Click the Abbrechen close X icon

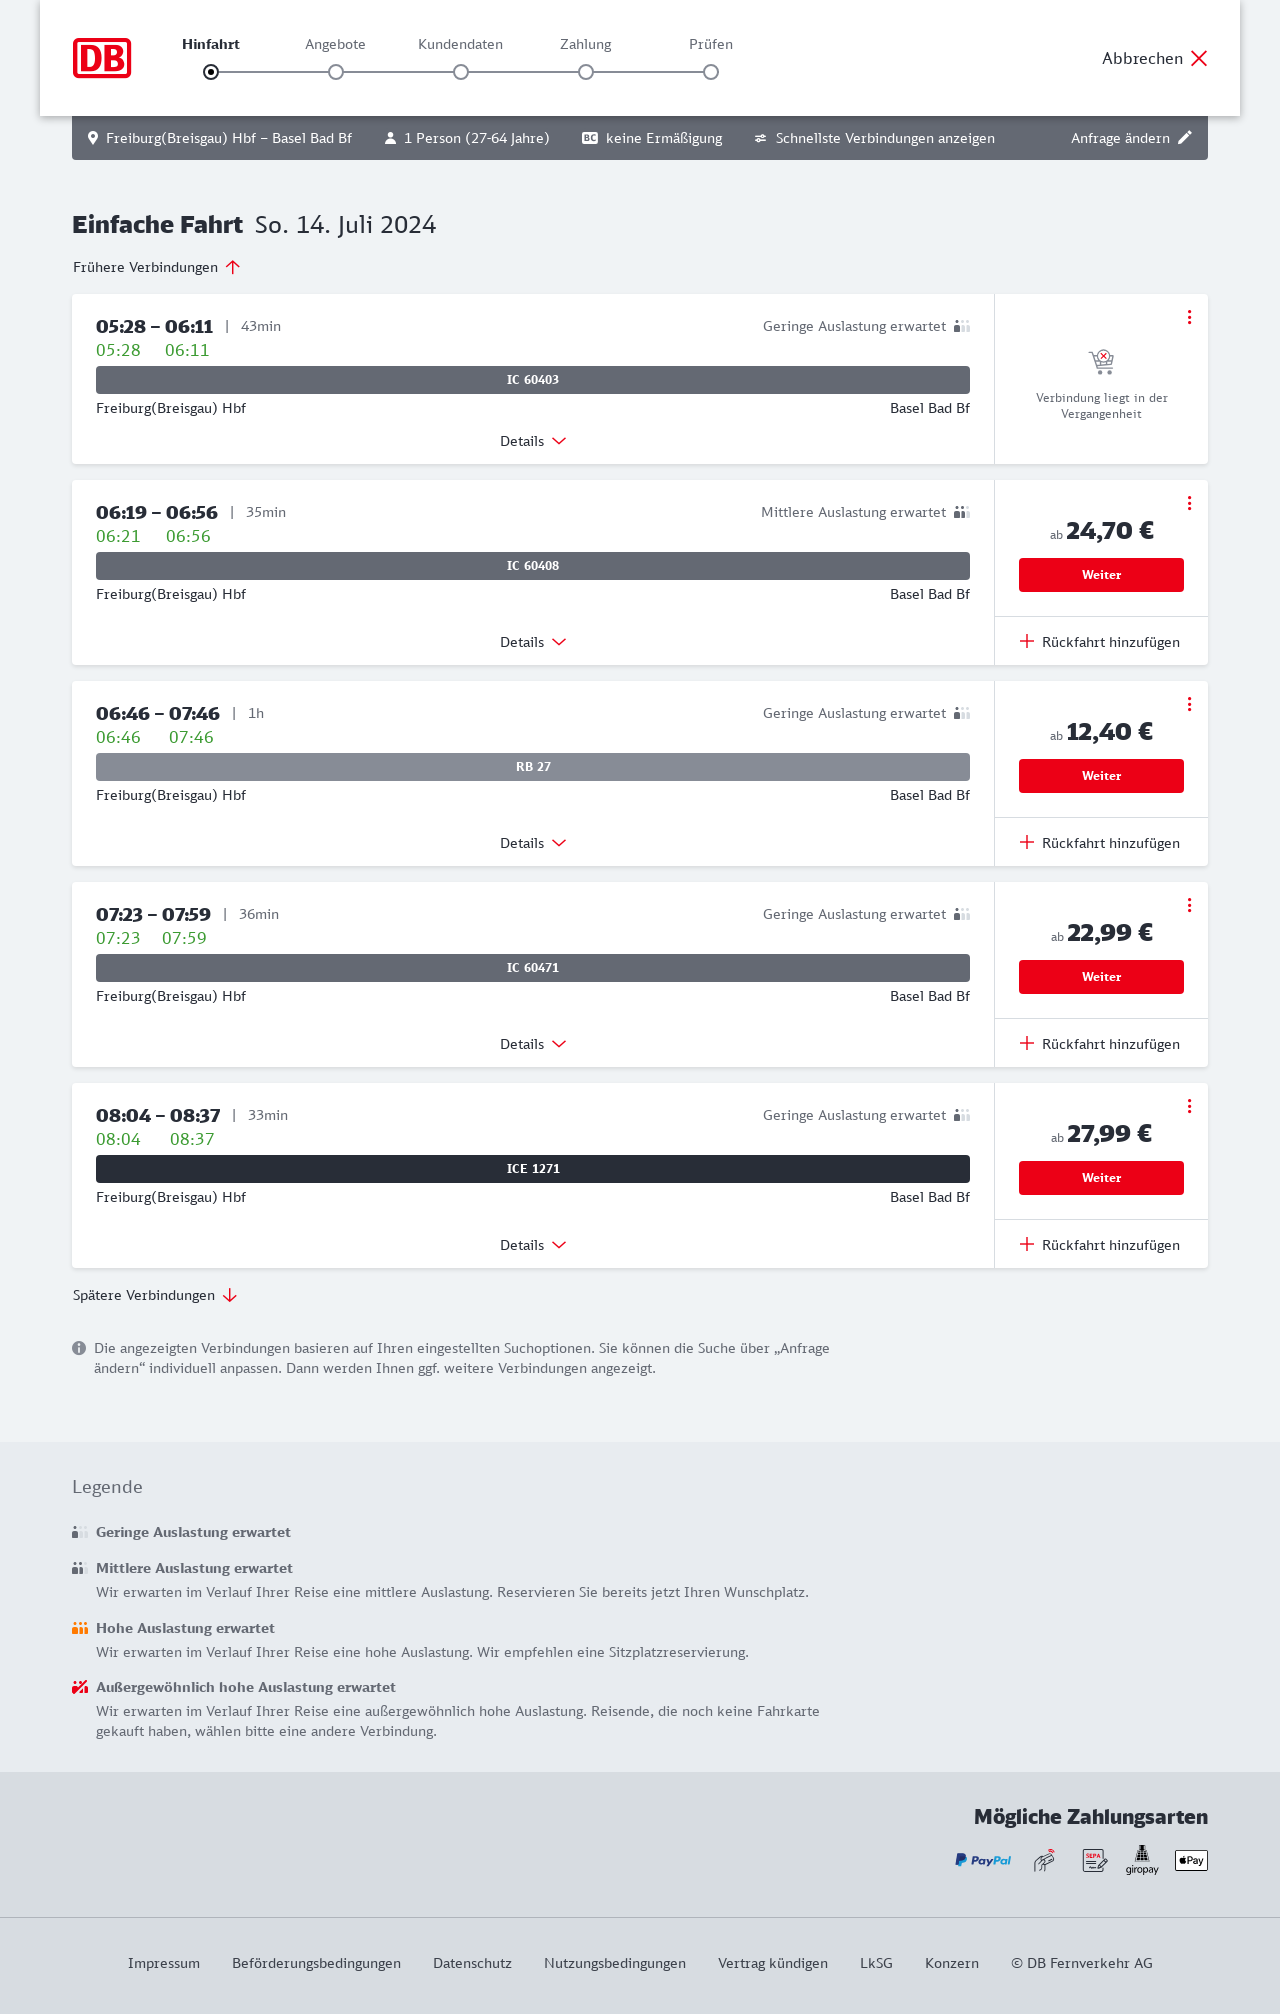[1199, 58]
